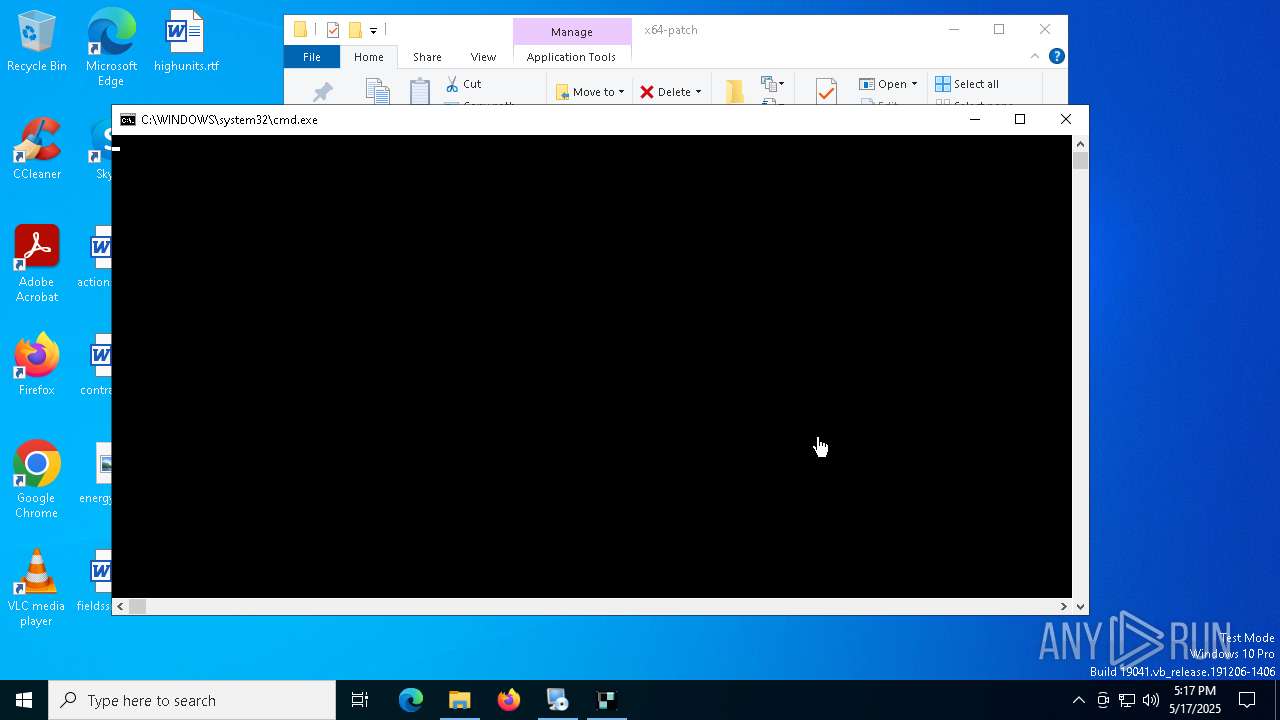Click the cmd horizontal scrollbar right arrow

click(x=1064, y=606)
